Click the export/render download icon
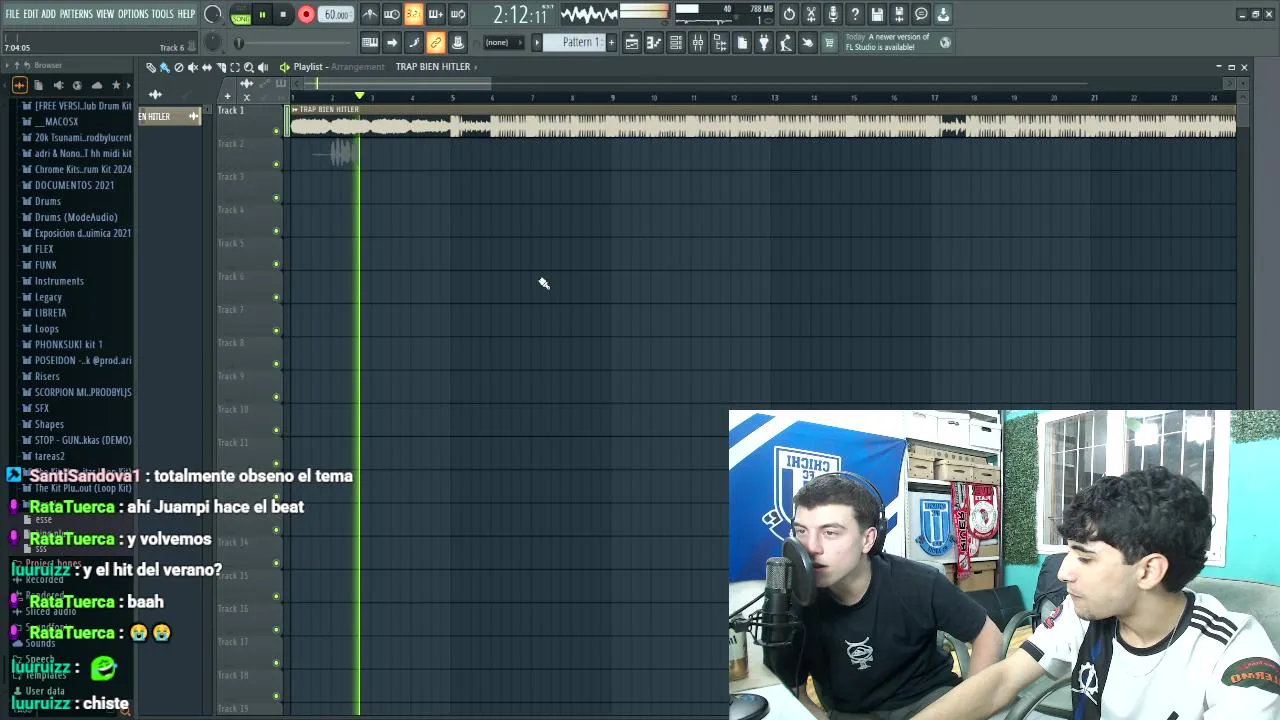Viewport: 1280px width, 720px height. tap(943, 14)
